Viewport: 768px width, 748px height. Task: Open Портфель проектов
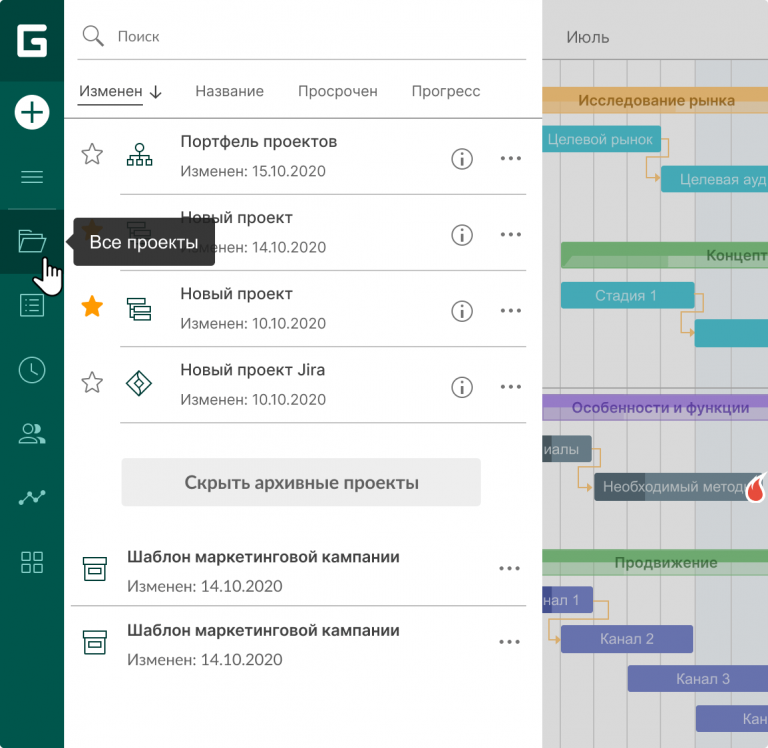click(259, 142)
